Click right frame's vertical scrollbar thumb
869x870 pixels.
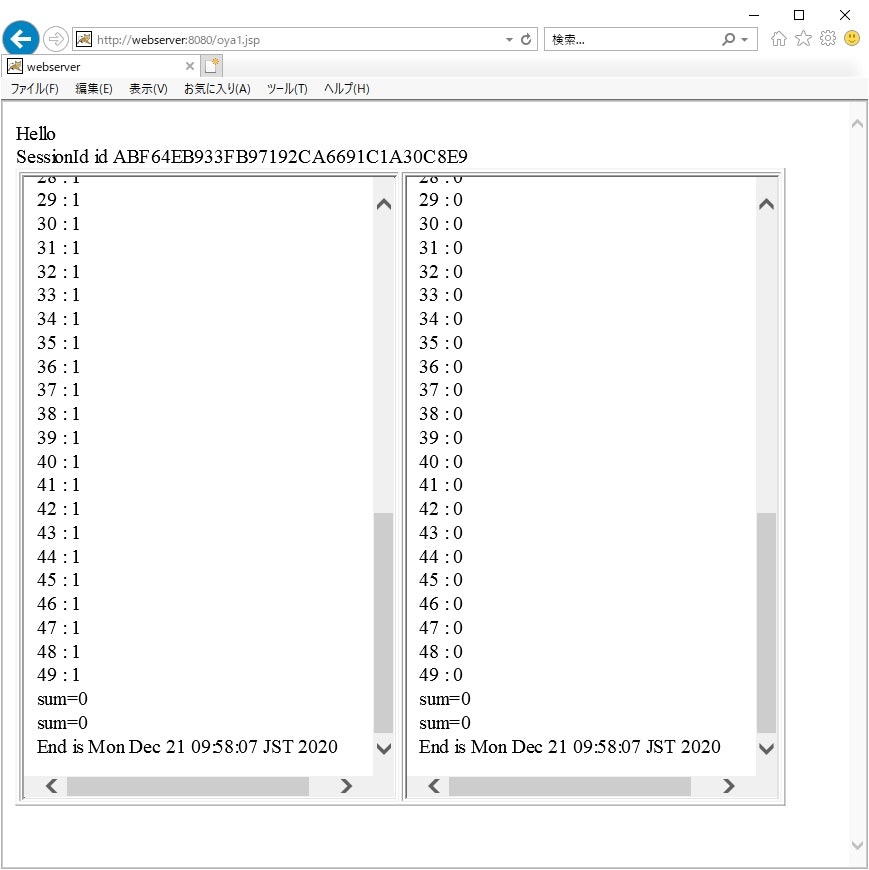pos(766,623)
